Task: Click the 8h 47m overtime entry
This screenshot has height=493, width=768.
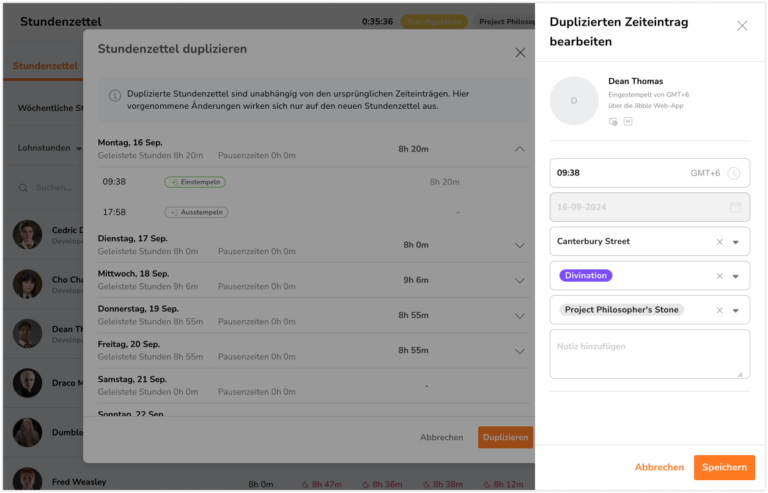Action: click(322, 484)
